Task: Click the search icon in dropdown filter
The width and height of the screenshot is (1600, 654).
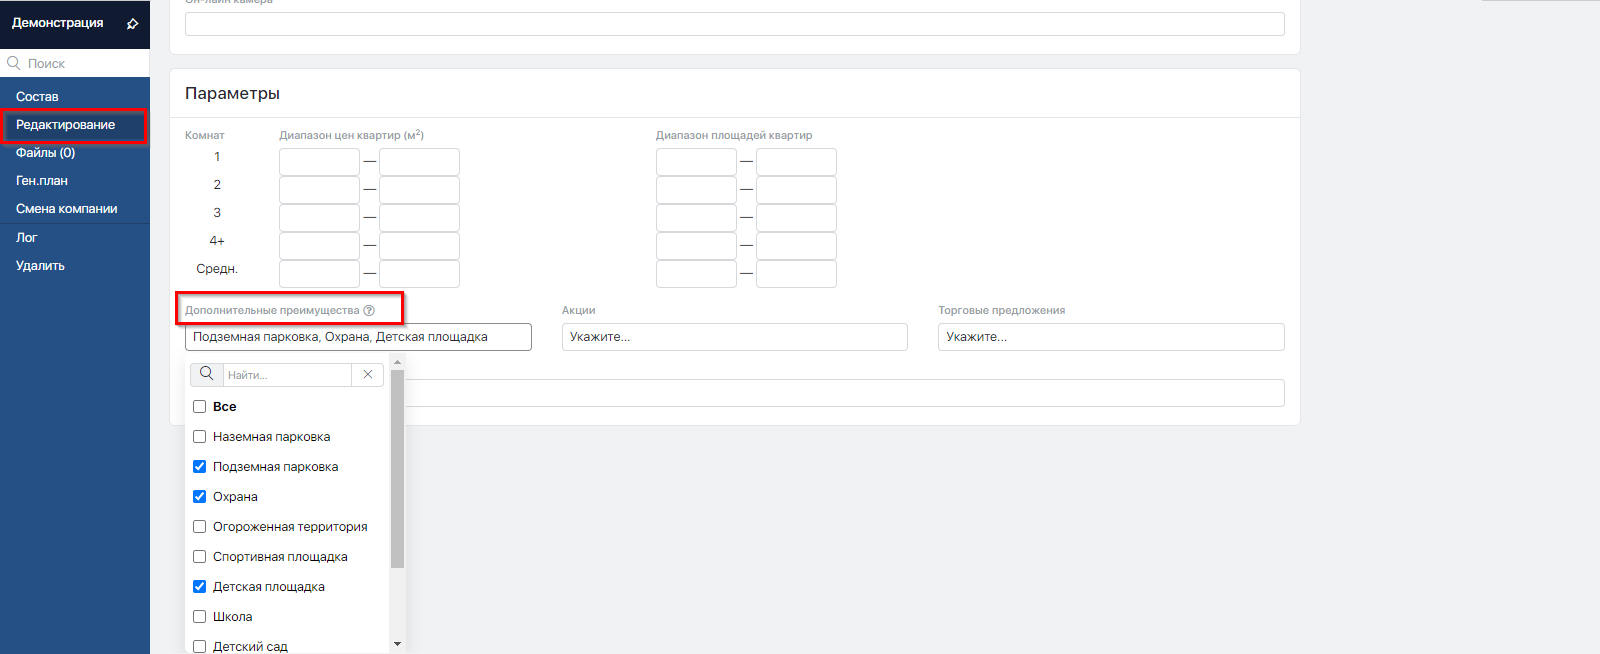Action: click(x=207, y=374)
